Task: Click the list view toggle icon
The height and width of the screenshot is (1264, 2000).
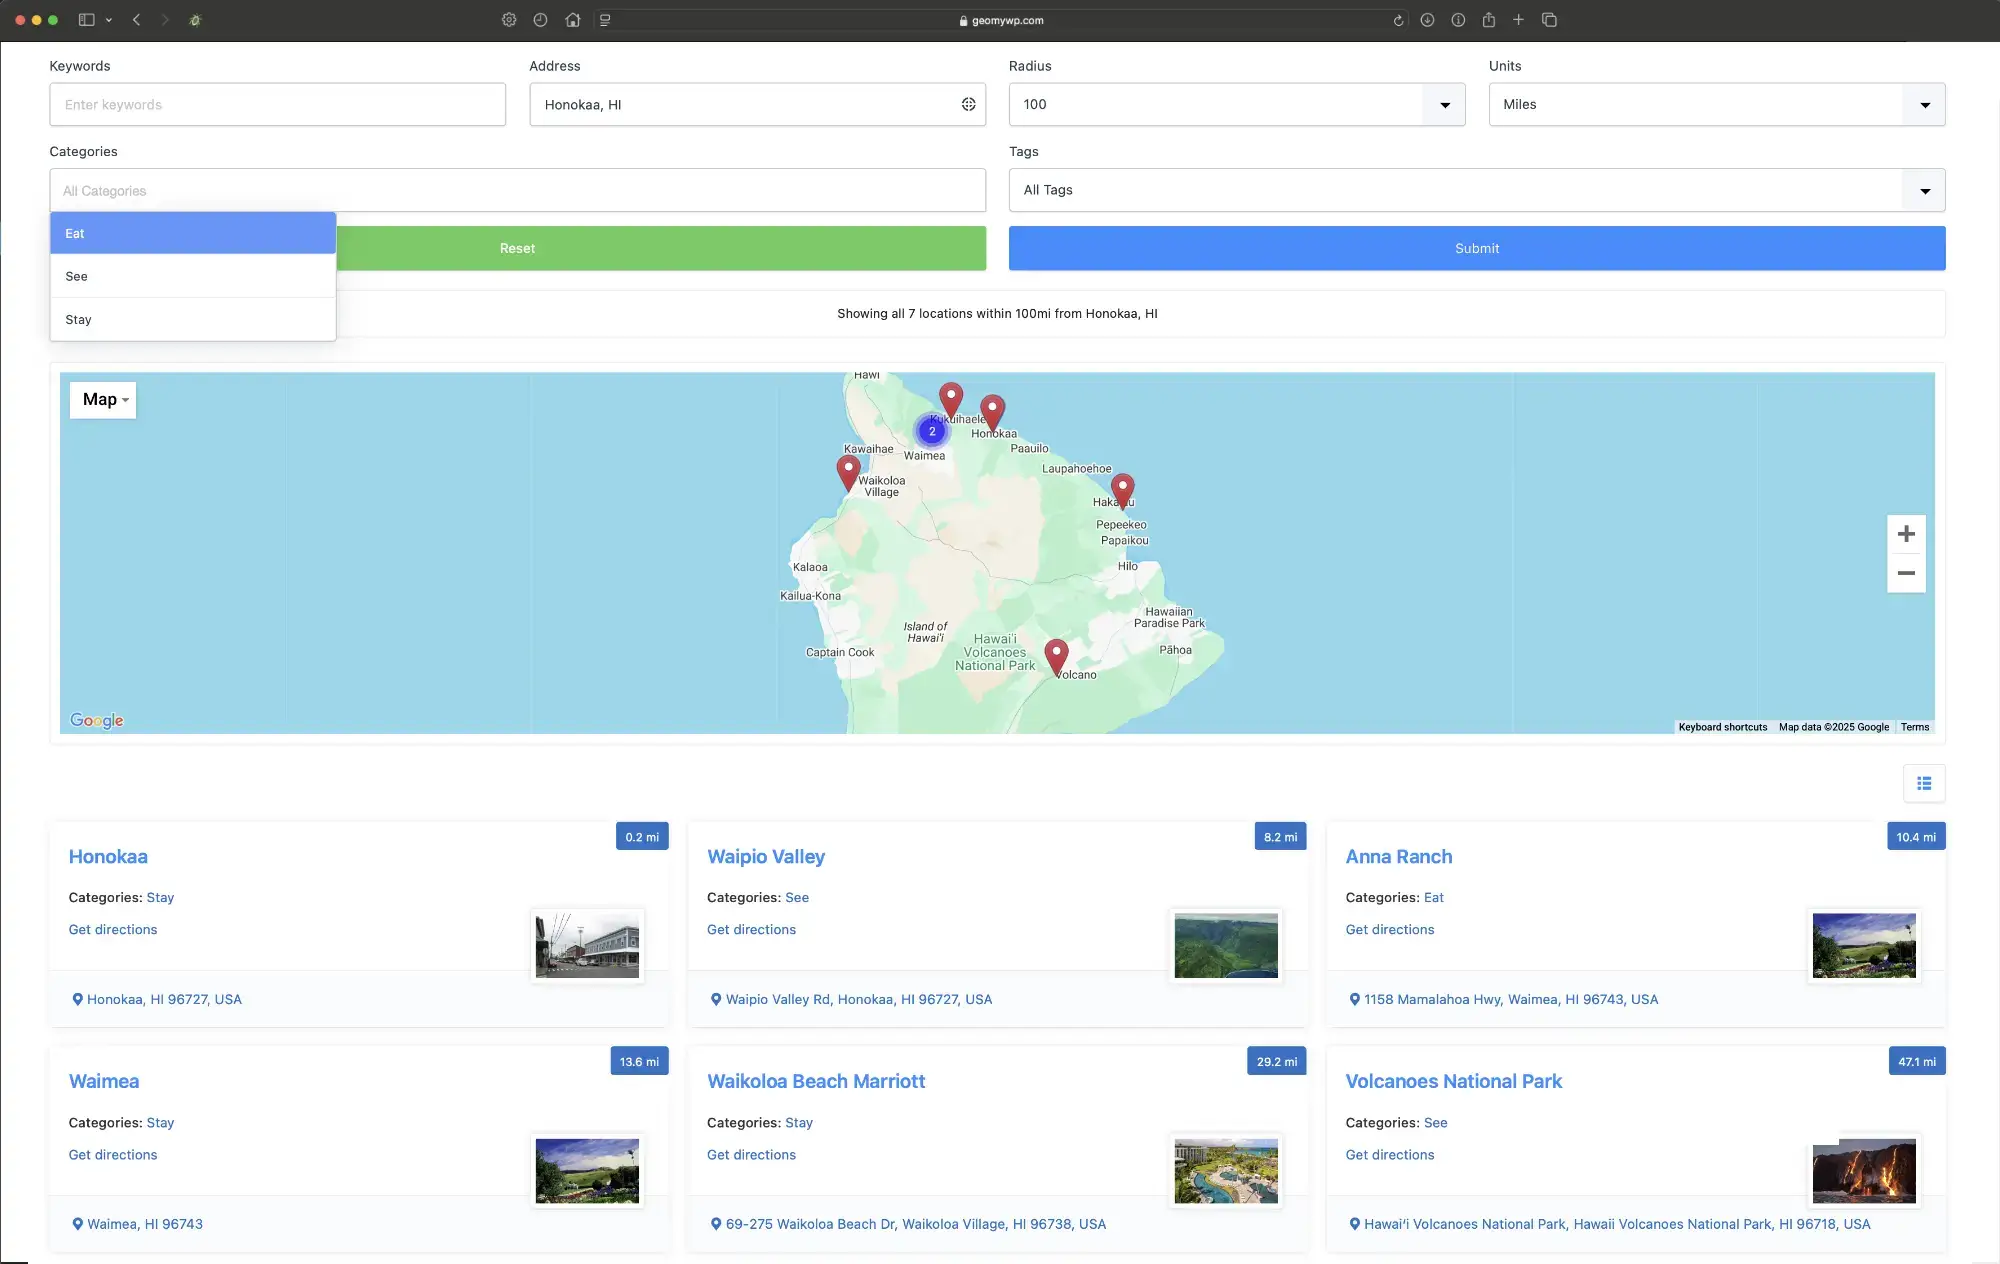Action: pyautogui.click(x=1924, y=783)
